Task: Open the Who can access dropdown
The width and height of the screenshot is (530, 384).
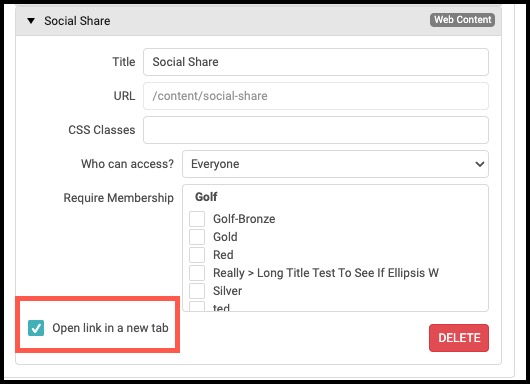Action: click(x=335, y=164)
